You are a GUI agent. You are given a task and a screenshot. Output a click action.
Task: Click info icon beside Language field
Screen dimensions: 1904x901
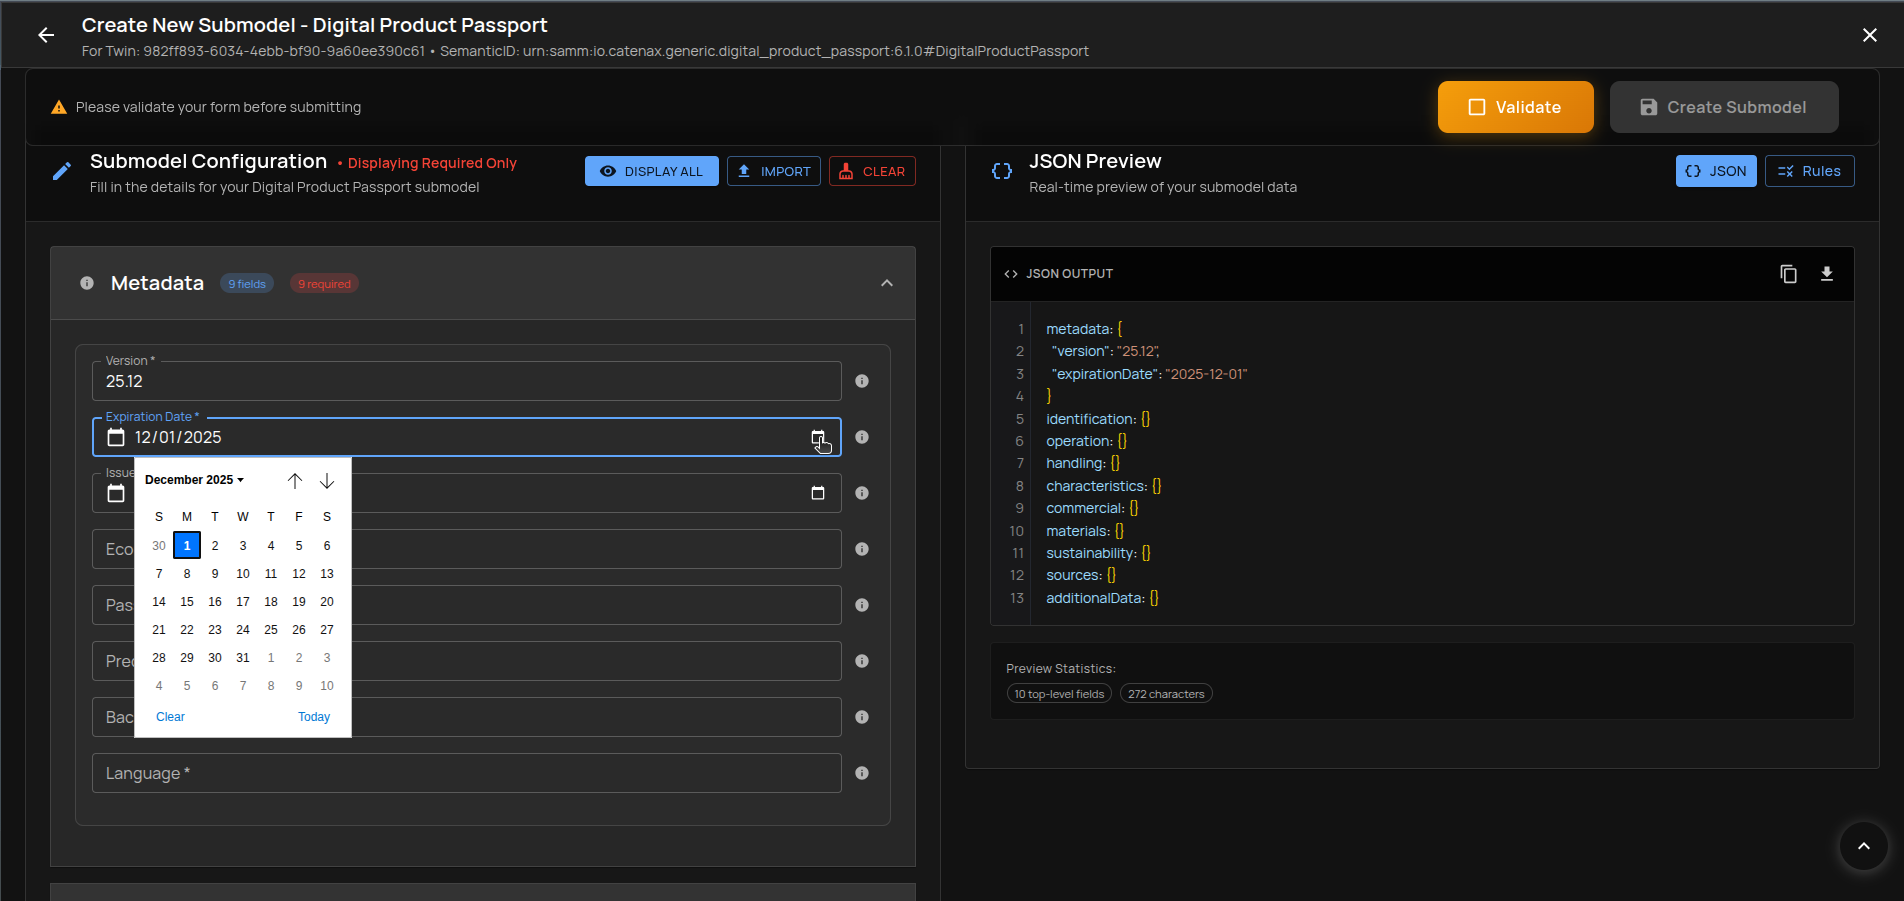point(862,773)
